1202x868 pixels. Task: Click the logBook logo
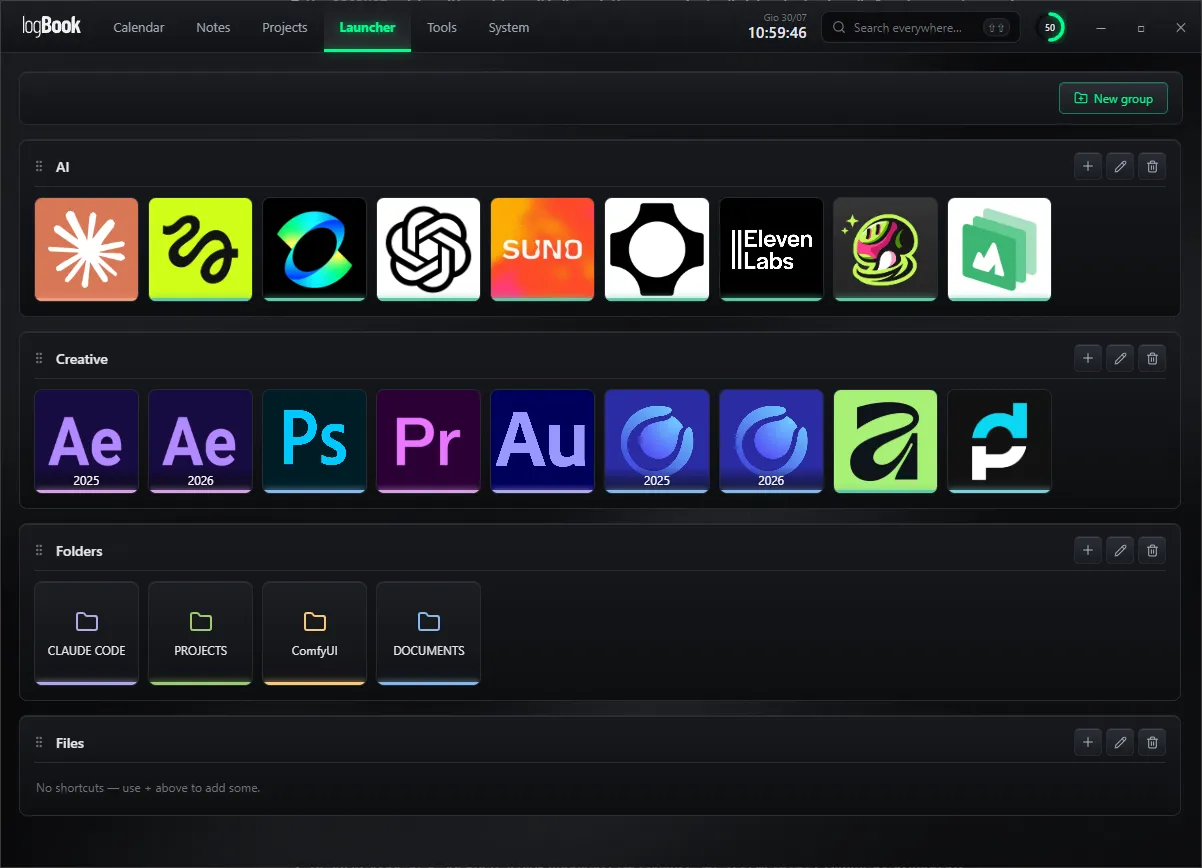52,27
